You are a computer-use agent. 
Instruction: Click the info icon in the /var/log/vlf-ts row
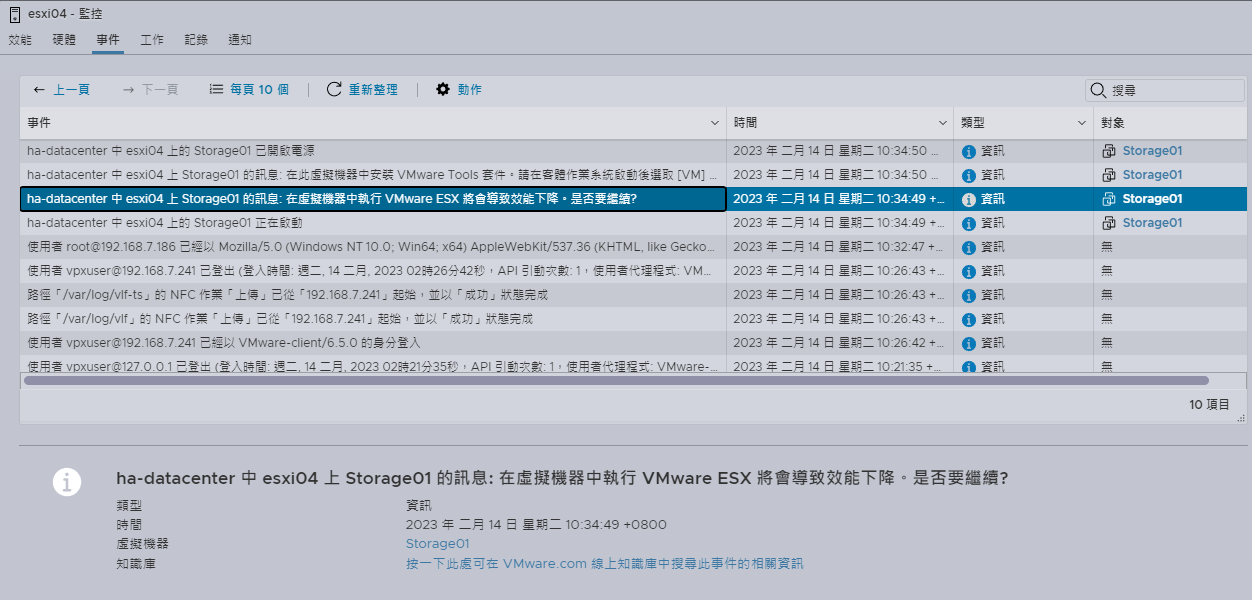pyautogui.click(x=968, y=296)
